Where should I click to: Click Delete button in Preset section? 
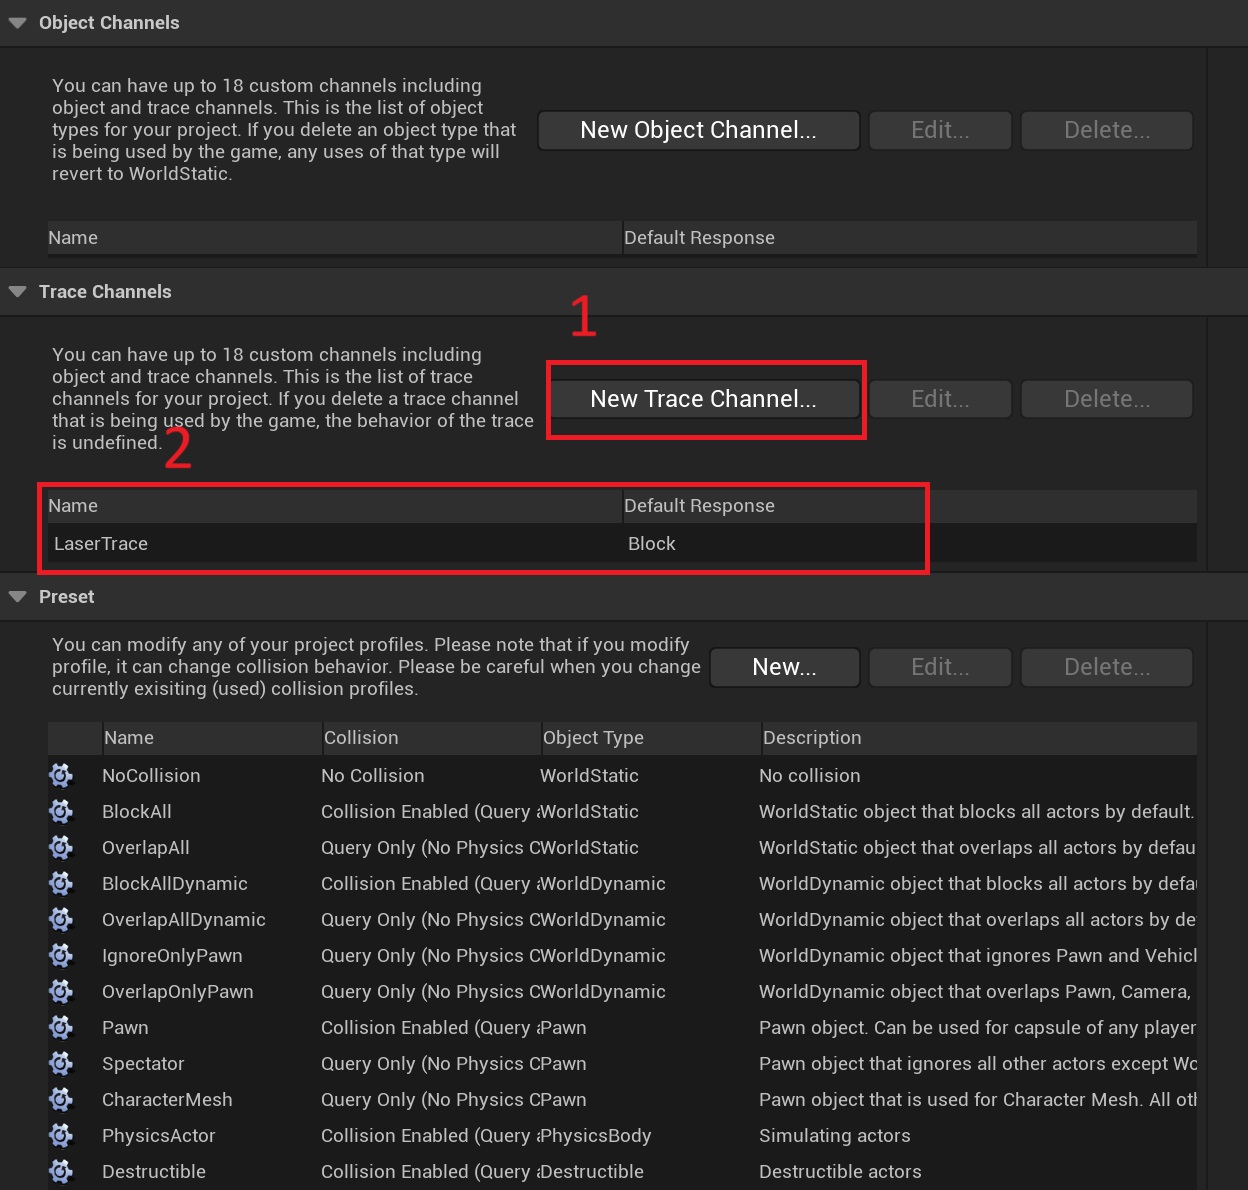pyautogui.click(x=1107, y=667)
